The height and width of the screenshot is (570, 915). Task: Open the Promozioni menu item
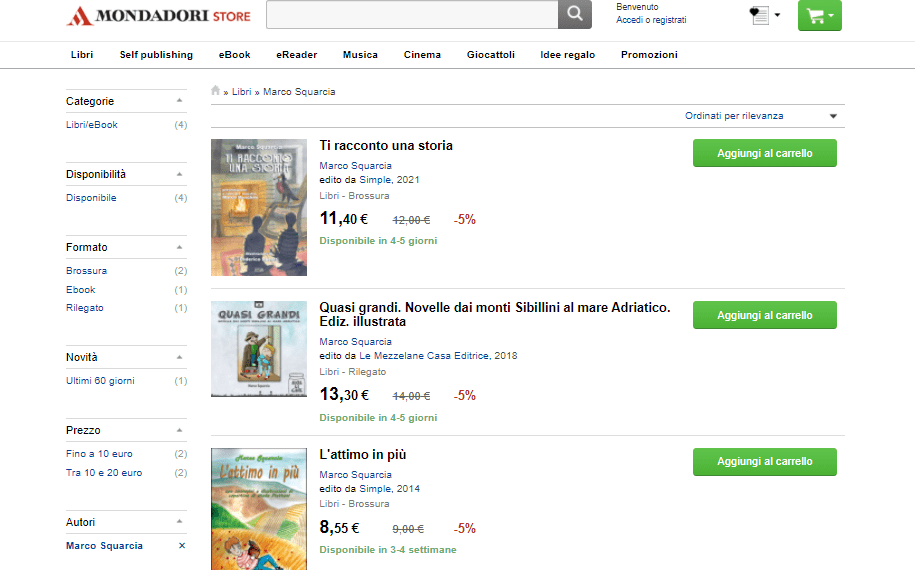pos(649,55)
